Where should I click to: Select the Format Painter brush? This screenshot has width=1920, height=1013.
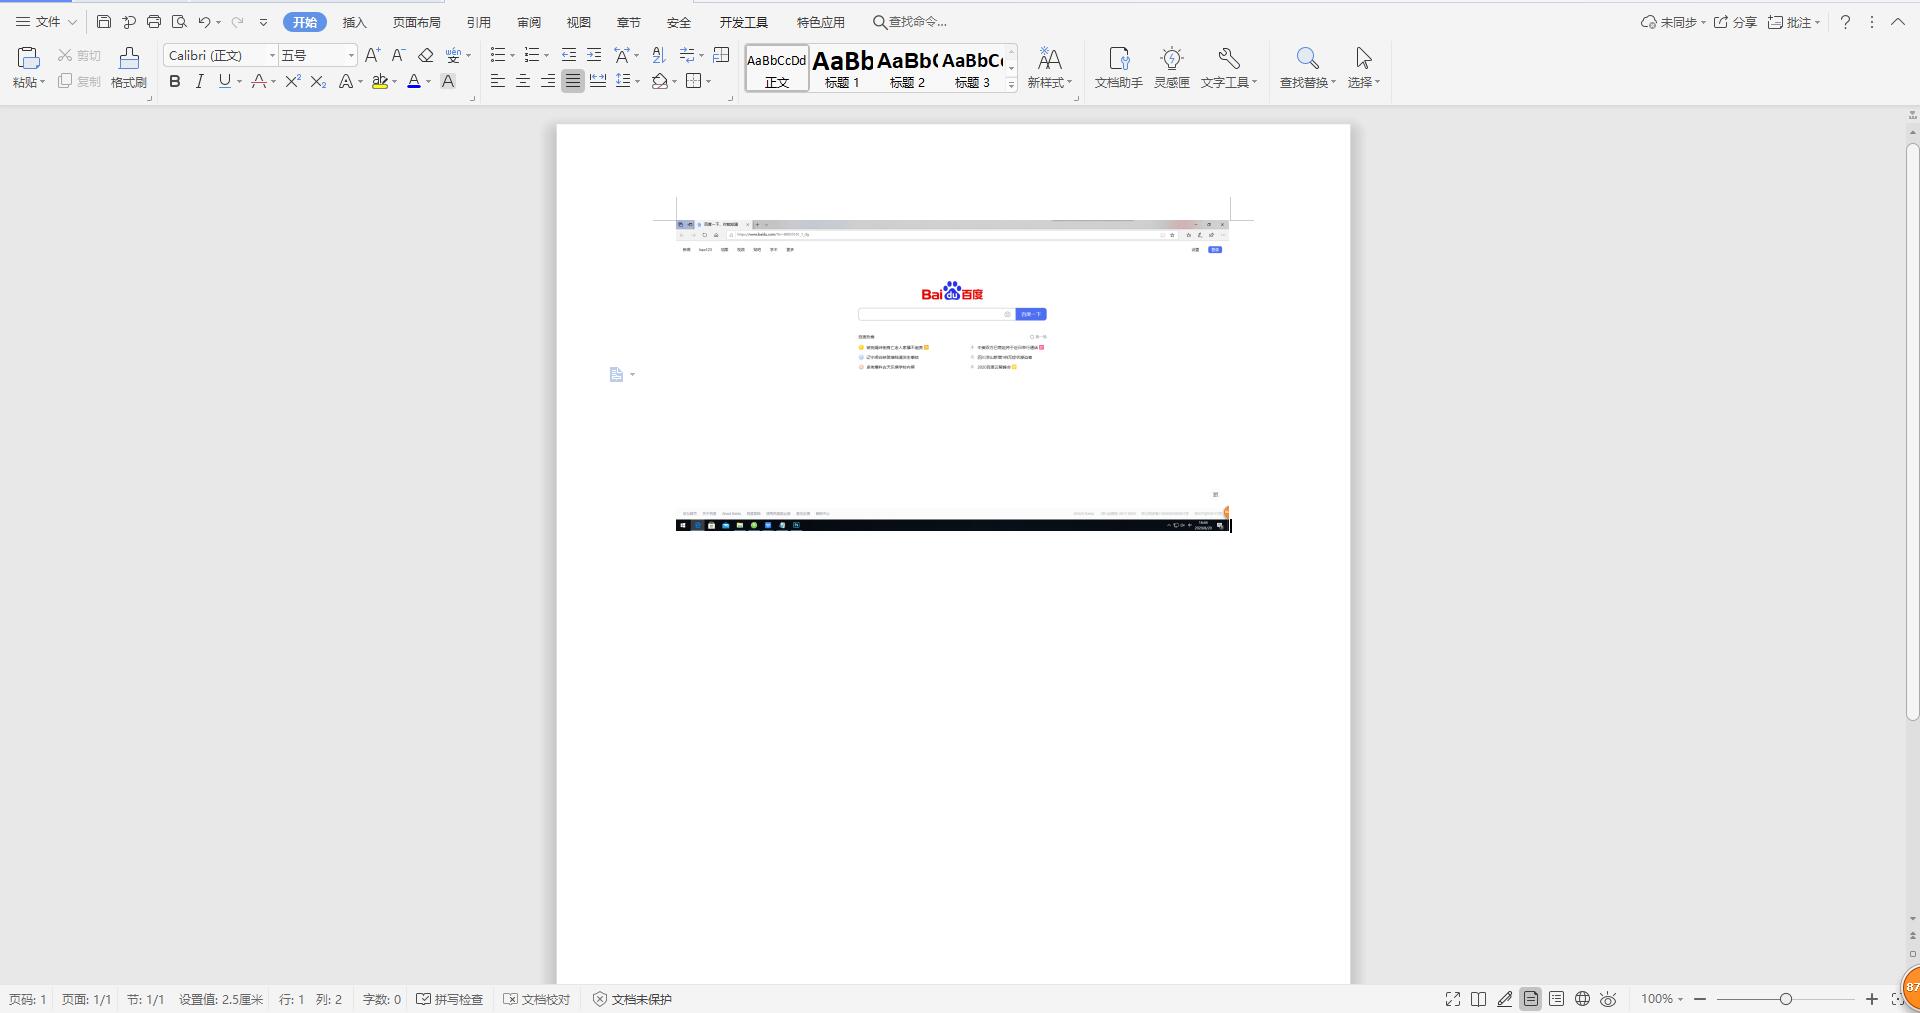tap(129, 59)
